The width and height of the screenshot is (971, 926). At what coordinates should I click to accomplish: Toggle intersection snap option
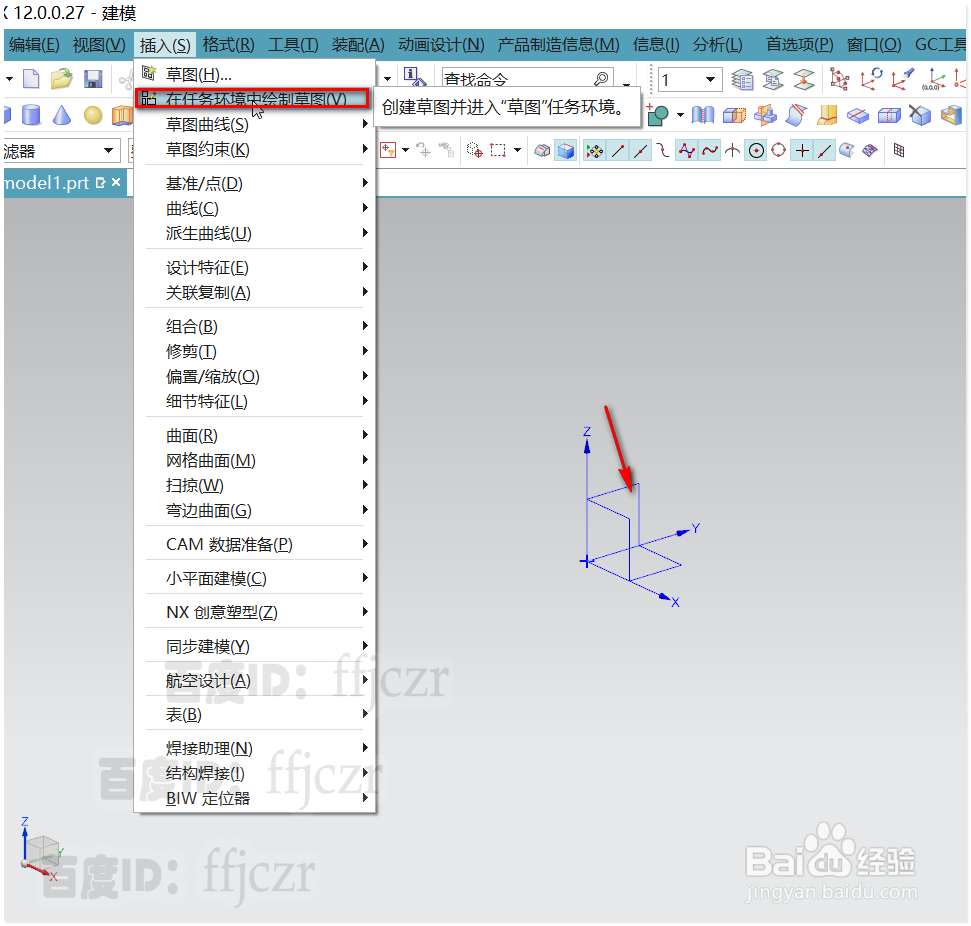[x=733, y=151]
